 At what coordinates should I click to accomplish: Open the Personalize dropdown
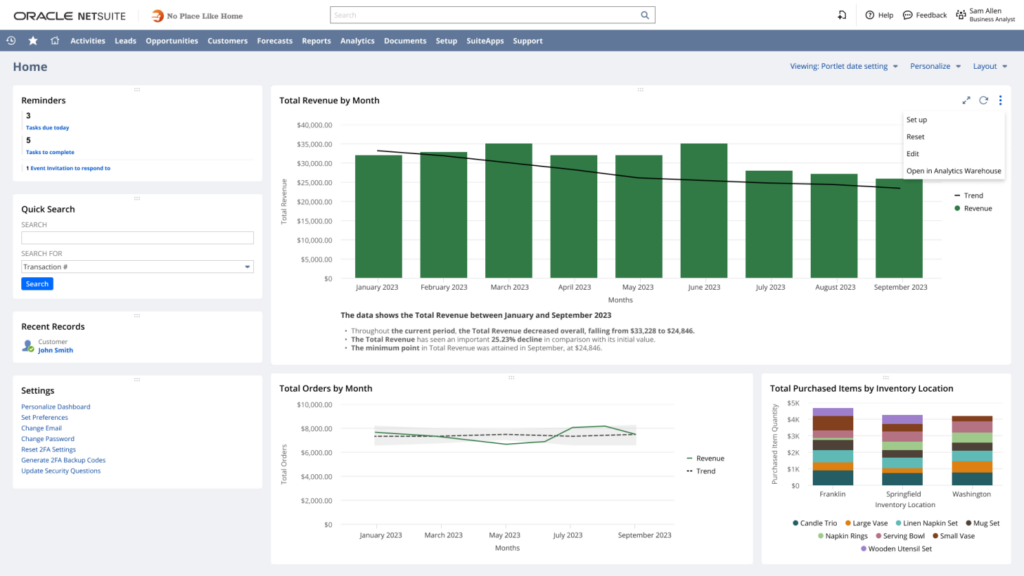(935, 66)
